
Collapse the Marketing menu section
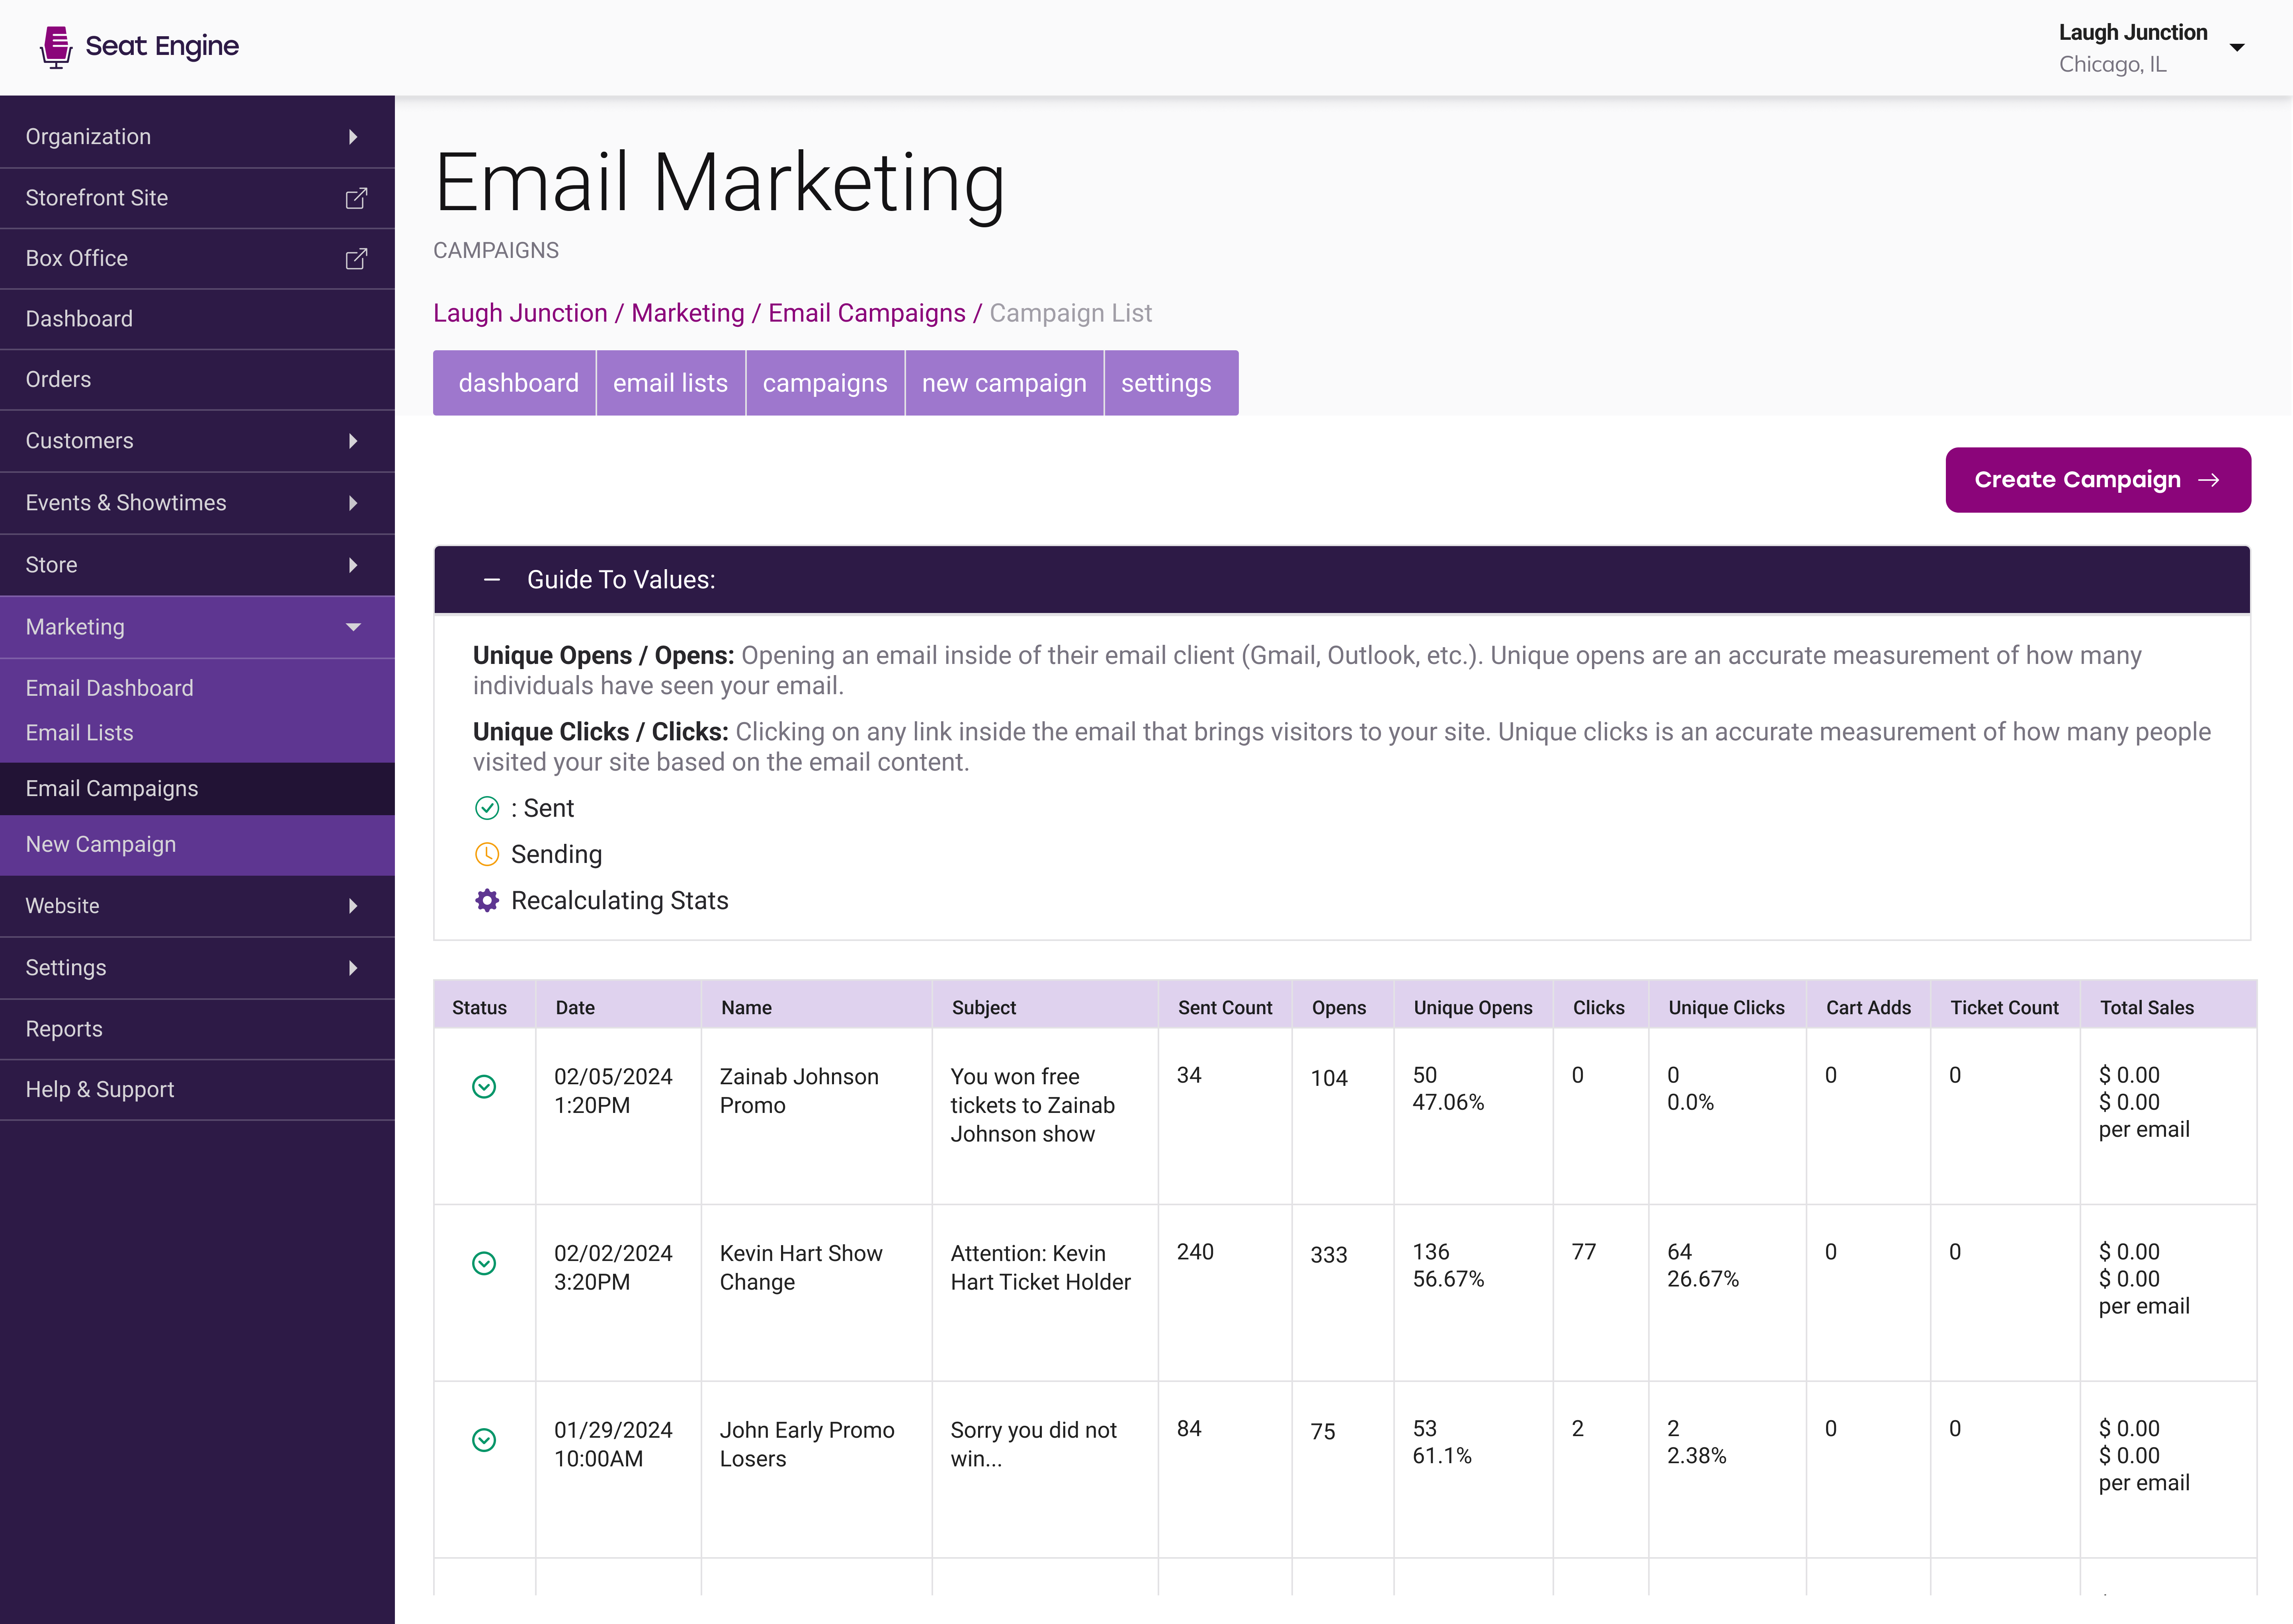click(x=353, y=627)
